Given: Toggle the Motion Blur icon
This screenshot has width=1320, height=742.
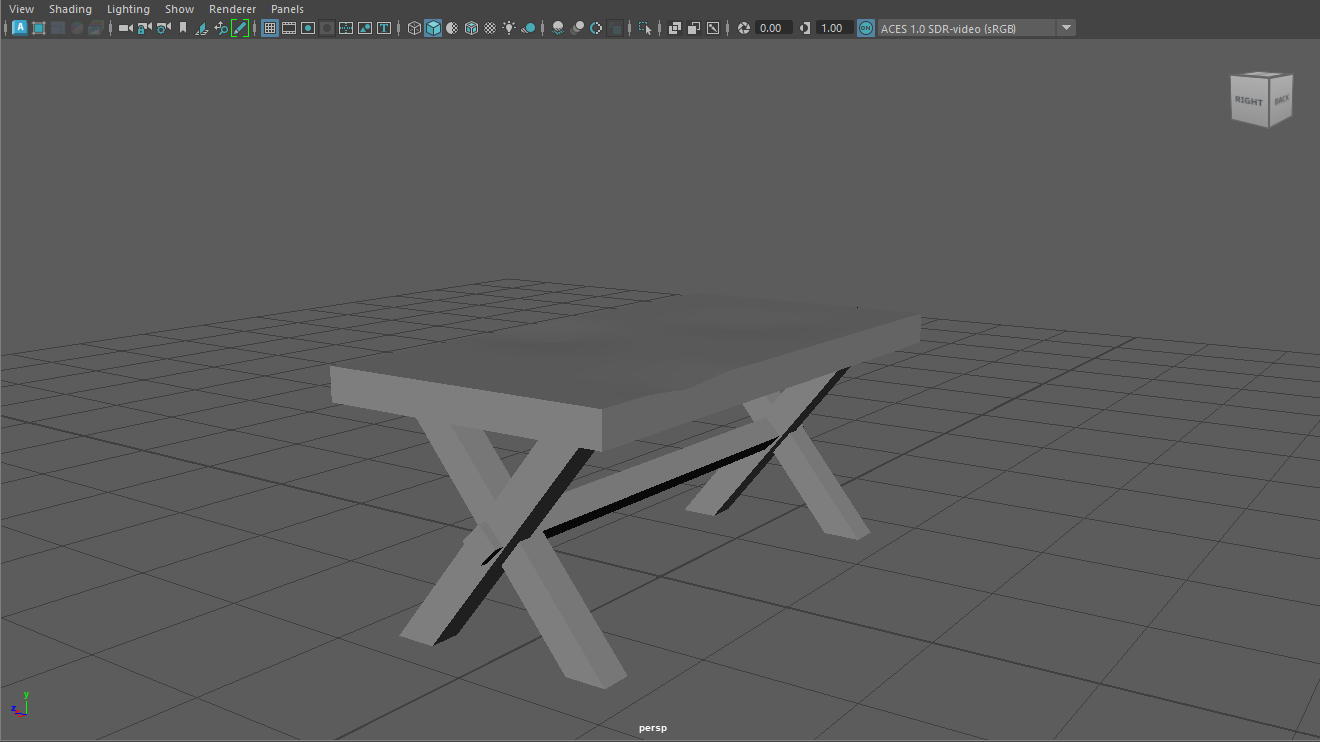Looking at the screenshot, I should point(577,28).
